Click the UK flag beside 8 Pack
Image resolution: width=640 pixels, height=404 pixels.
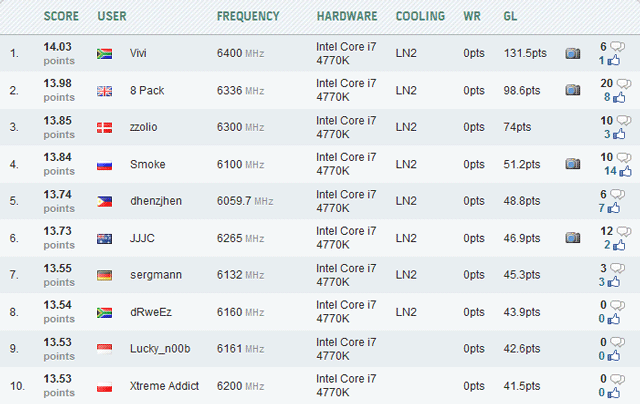(104, 91)
